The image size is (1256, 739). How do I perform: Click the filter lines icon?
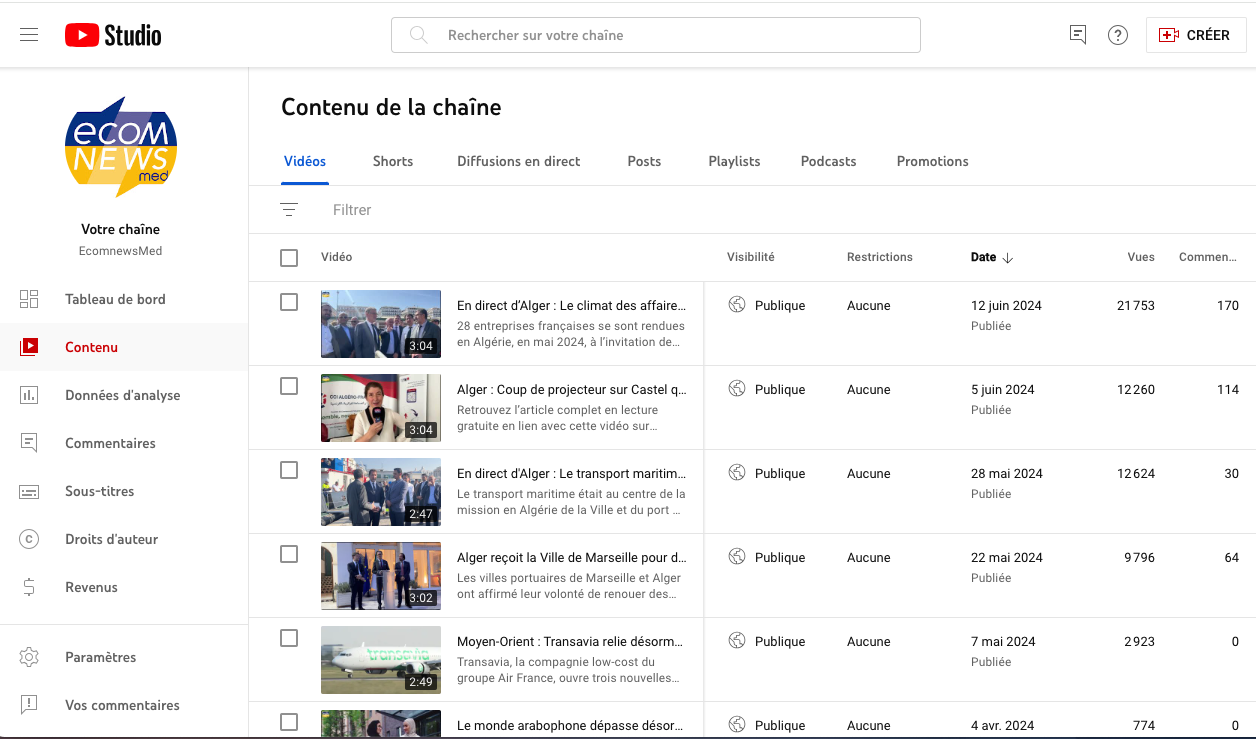click(289, 210)
